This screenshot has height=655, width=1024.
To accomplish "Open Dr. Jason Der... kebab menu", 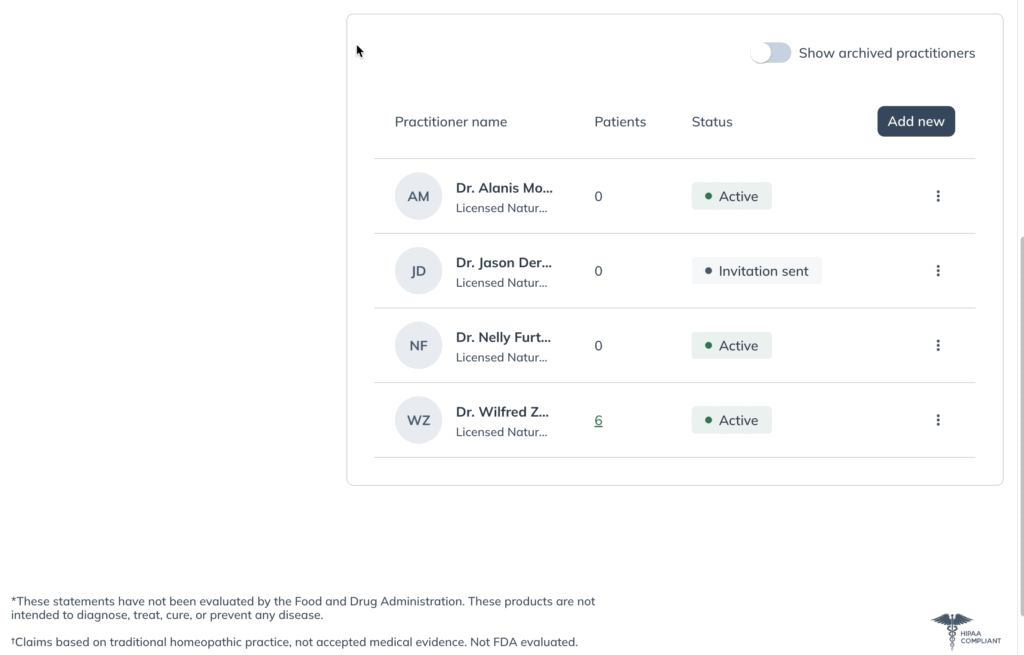I will coord(938,270).
